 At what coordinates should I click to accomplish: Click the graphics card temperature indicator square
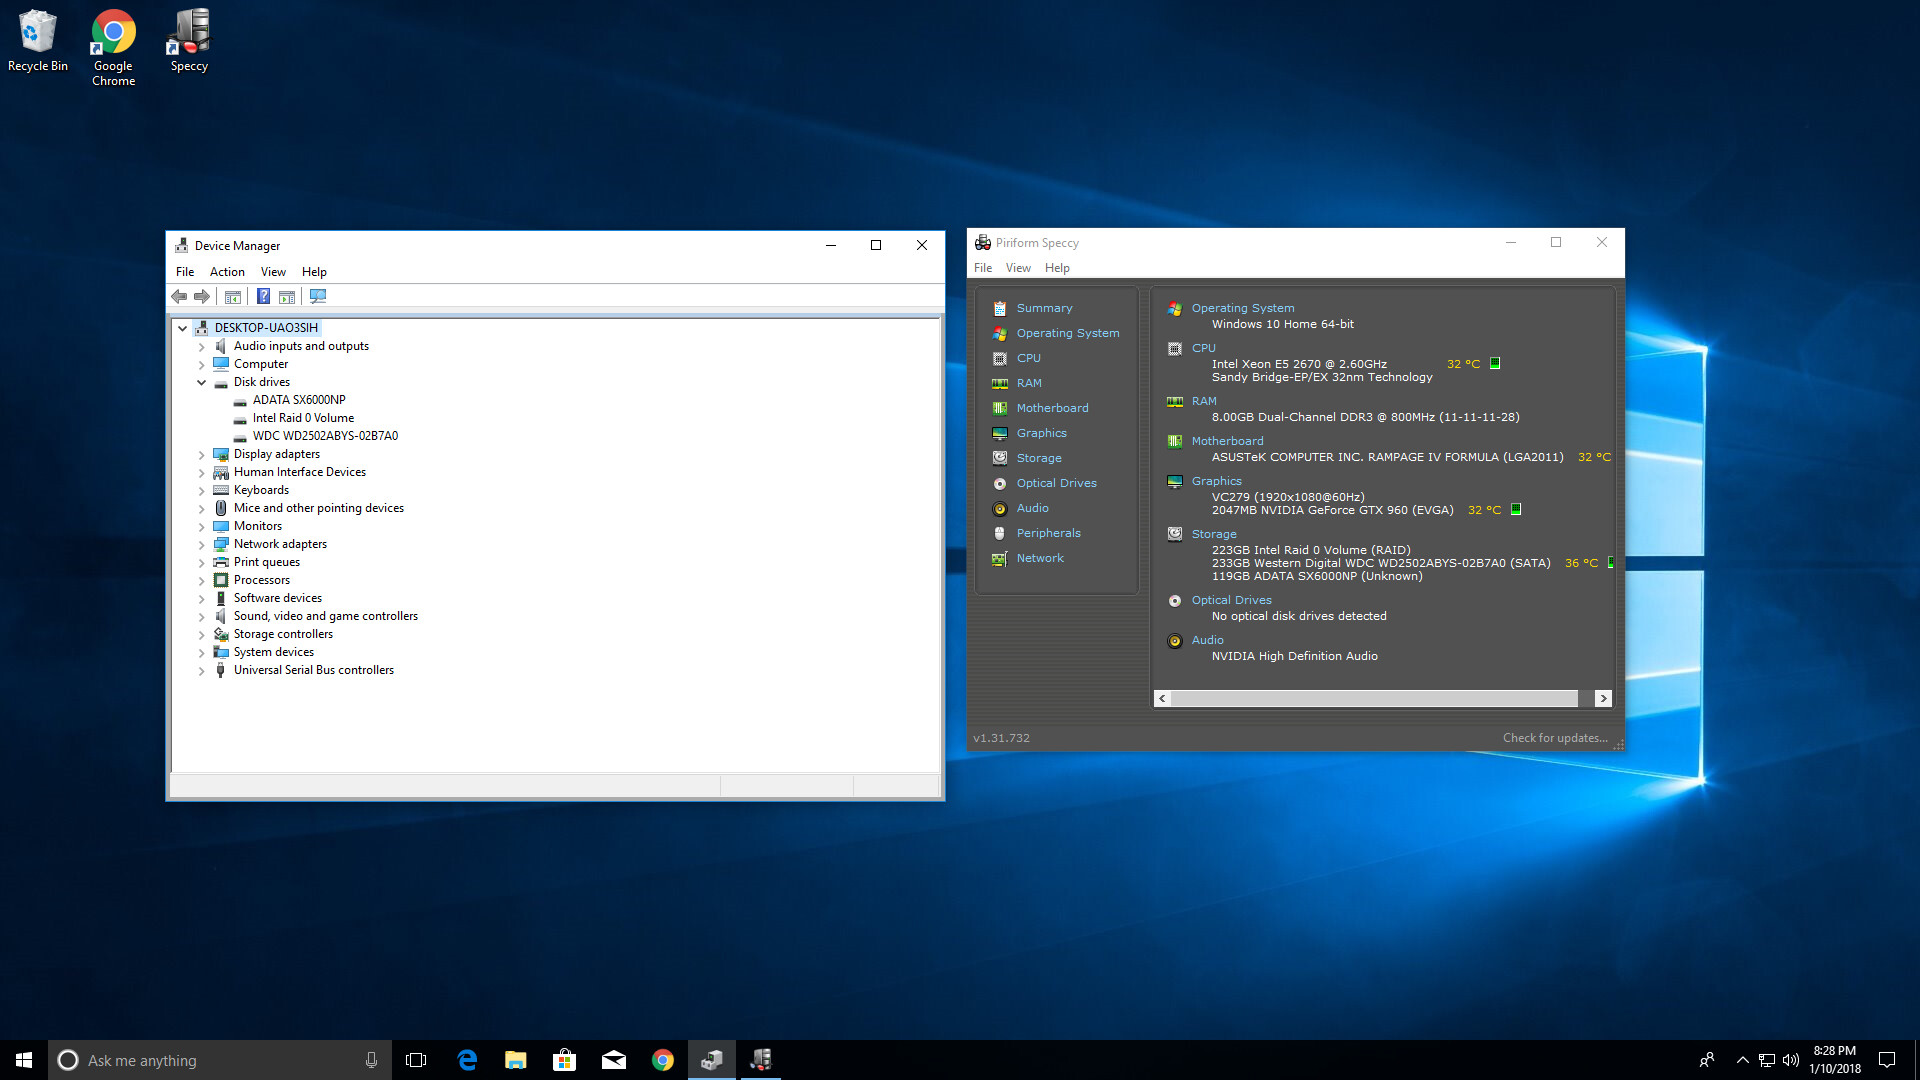point(1515,509)
